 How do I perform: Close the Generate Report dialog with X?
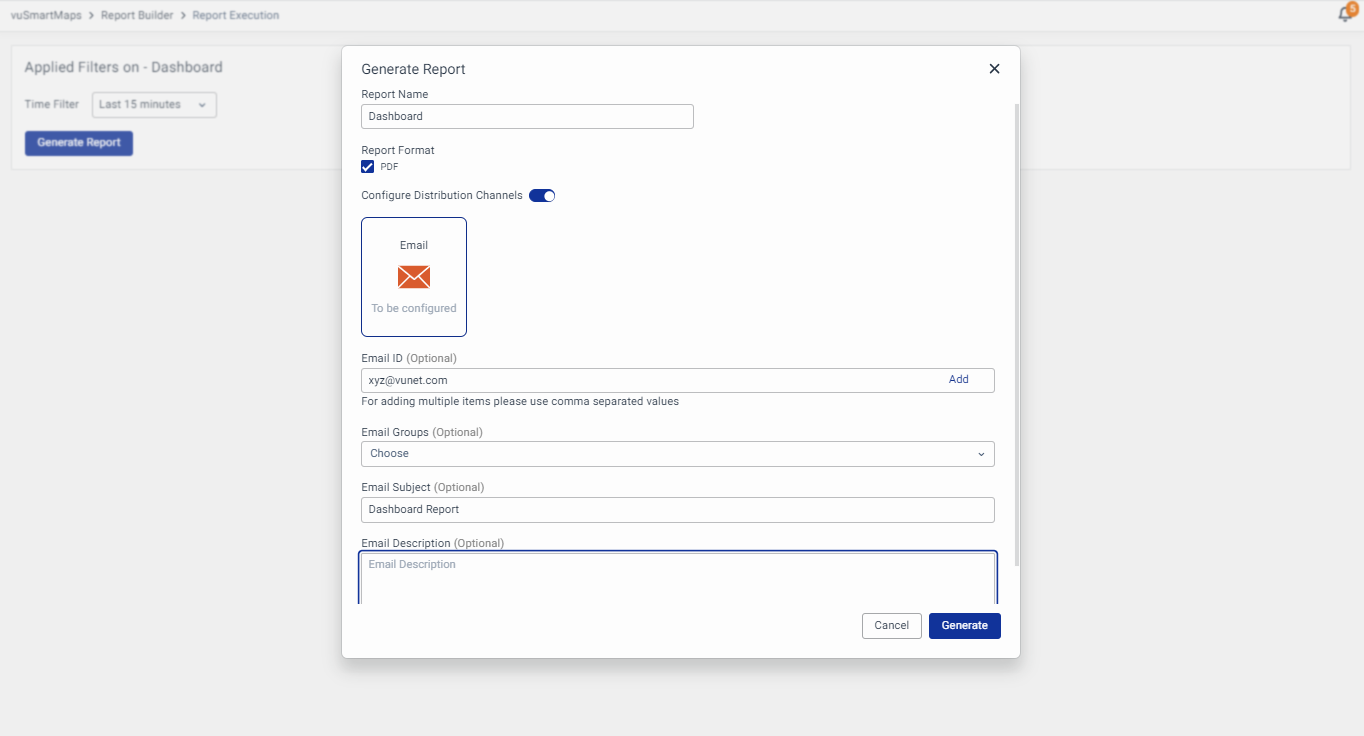994,69
